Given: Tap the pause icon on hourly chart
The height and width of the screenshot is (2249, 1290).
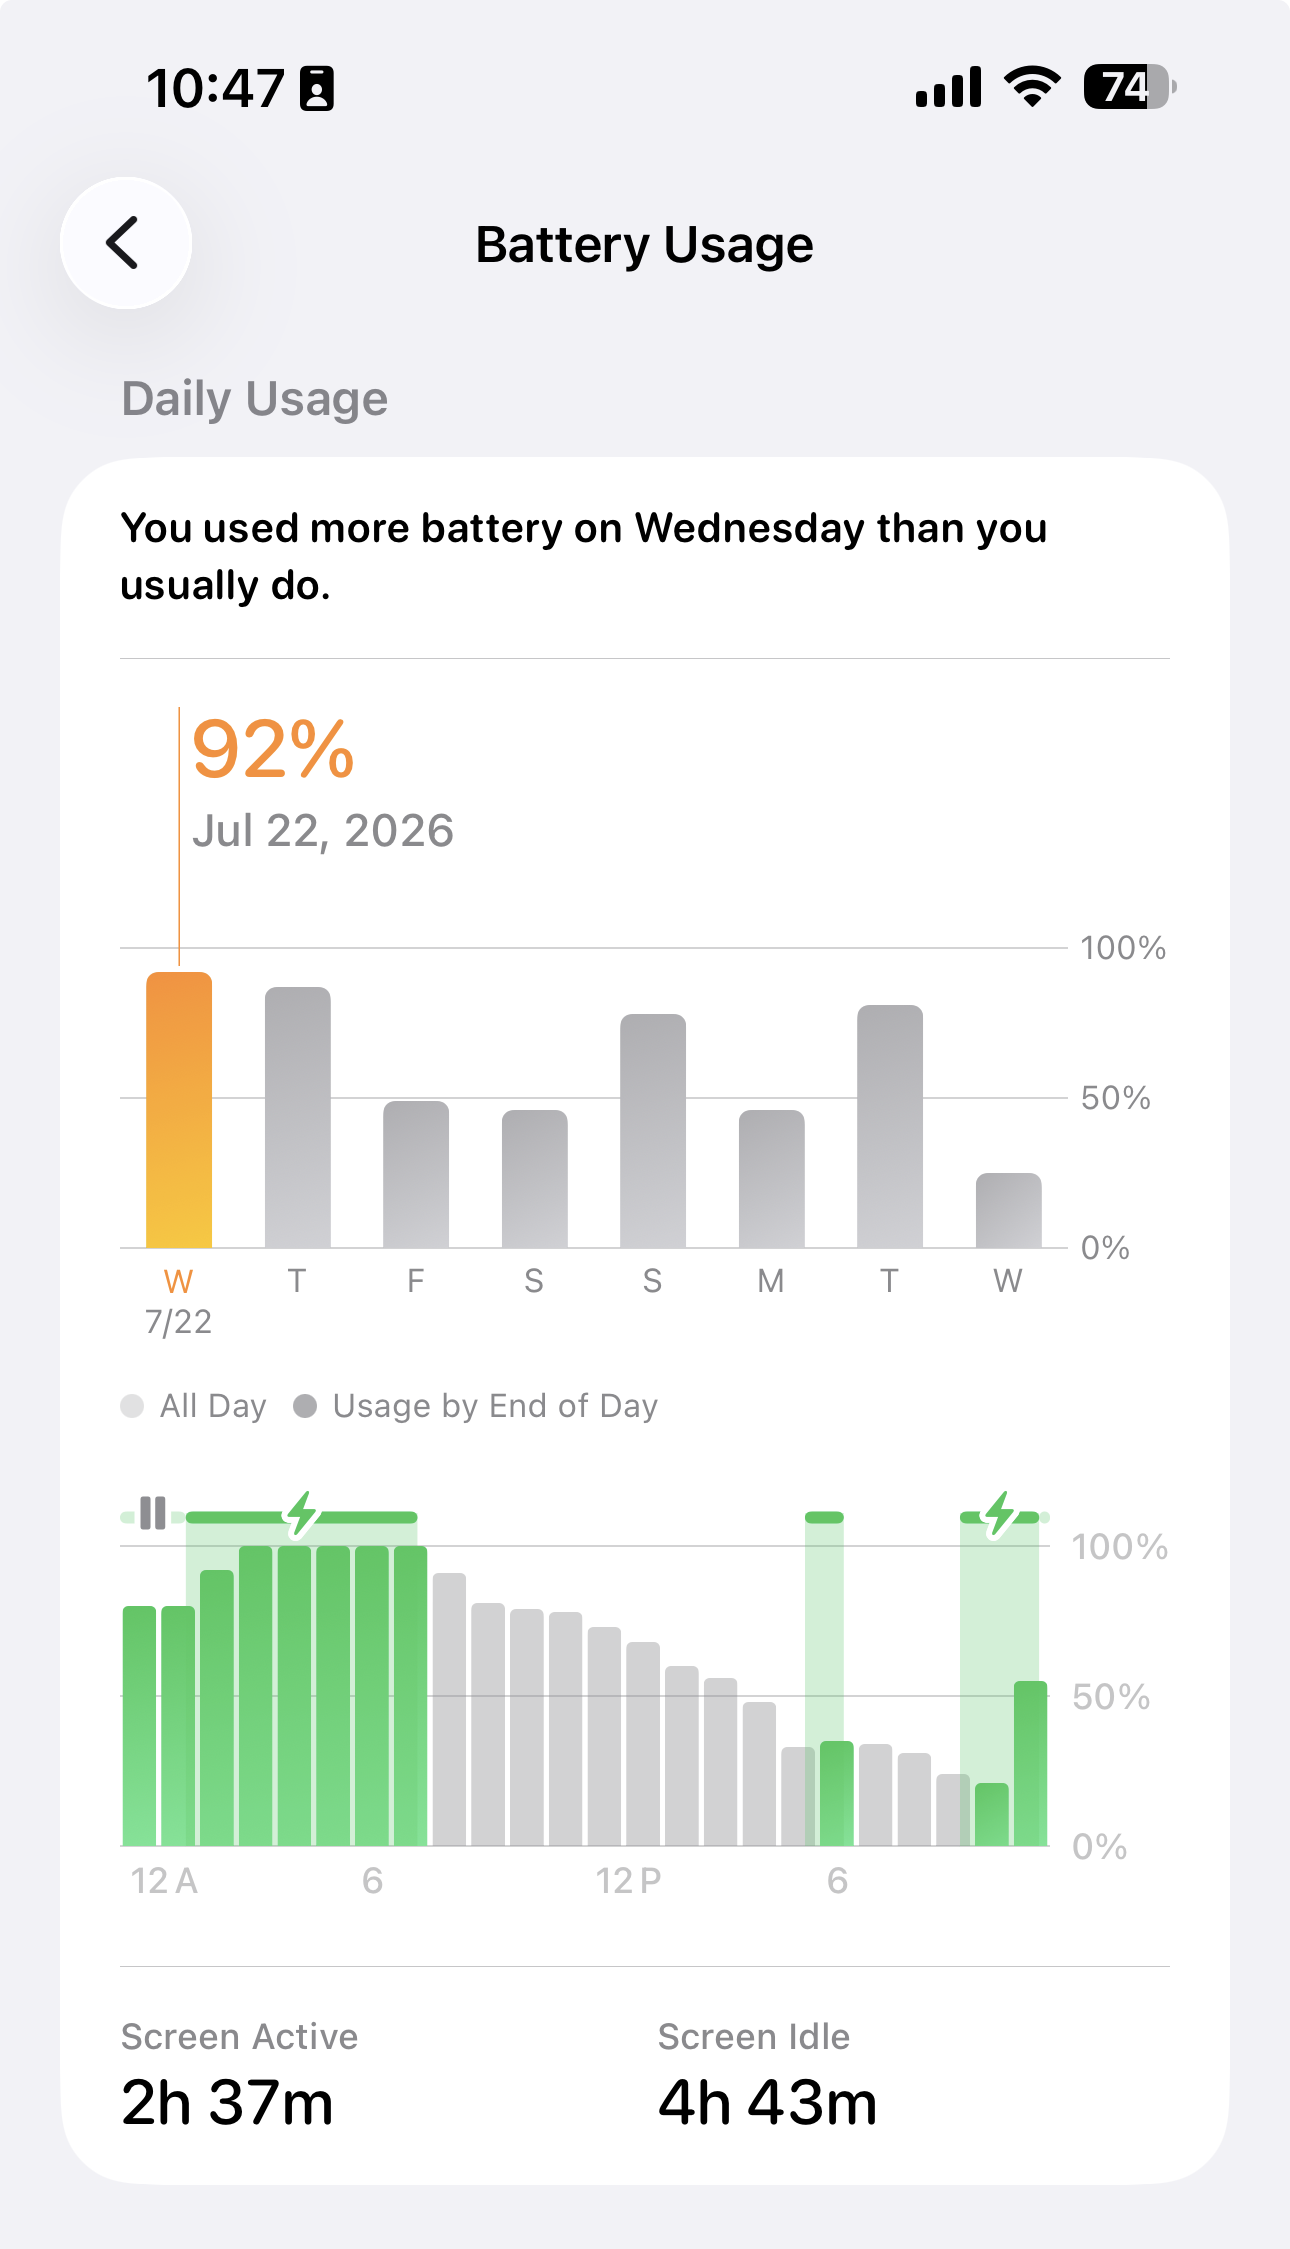Looking at the screenshot, I should [153, 1513].
